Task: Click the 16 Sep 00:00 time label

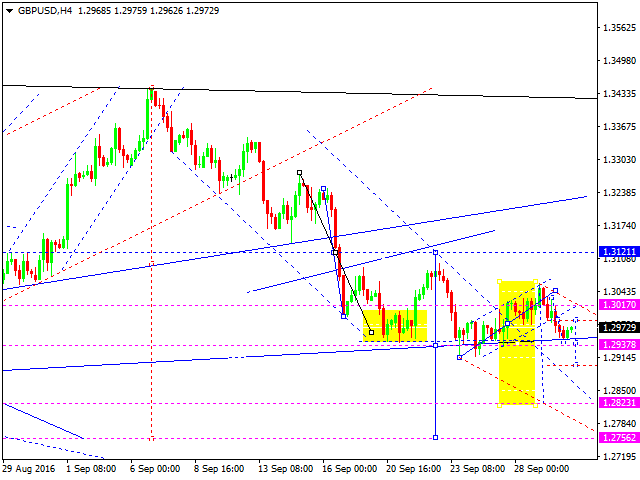Action: coord(349,469)
